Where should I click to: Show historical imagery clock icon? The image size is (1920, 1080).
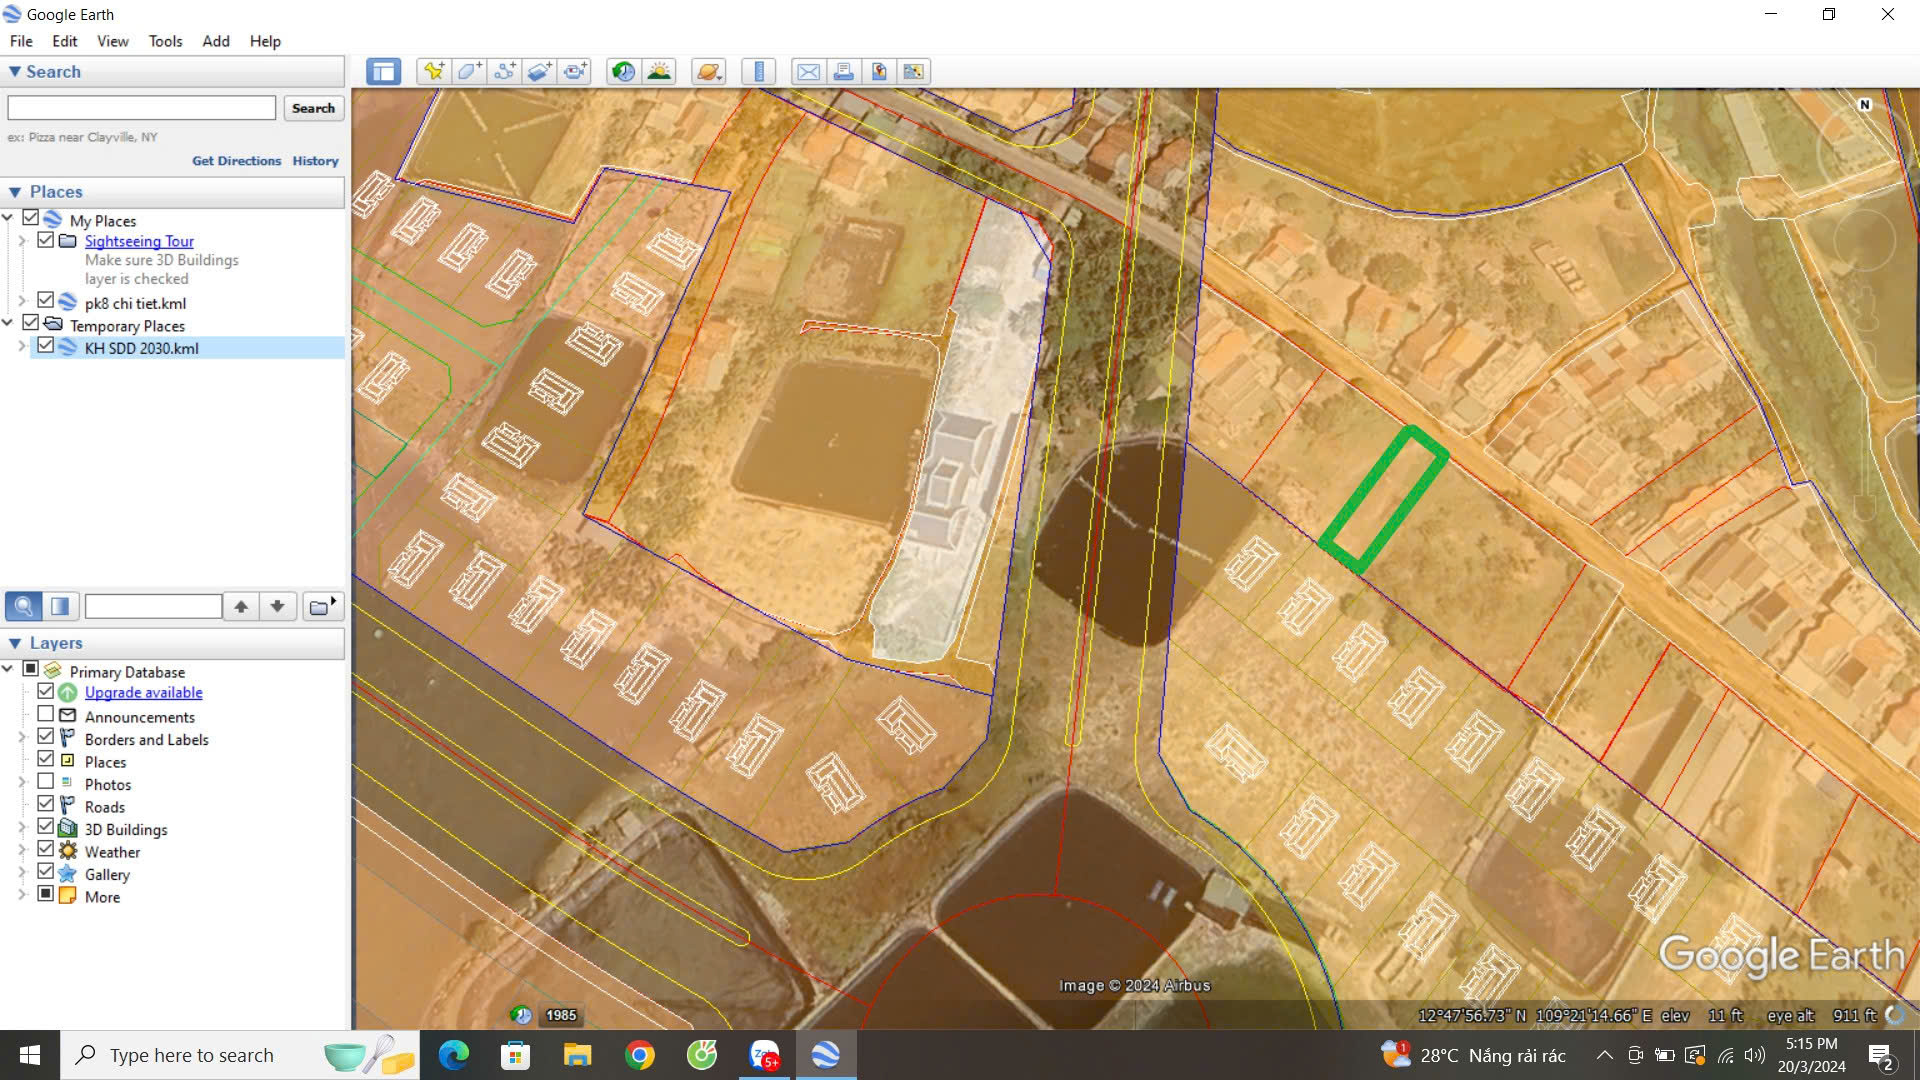tap(623, 71)
